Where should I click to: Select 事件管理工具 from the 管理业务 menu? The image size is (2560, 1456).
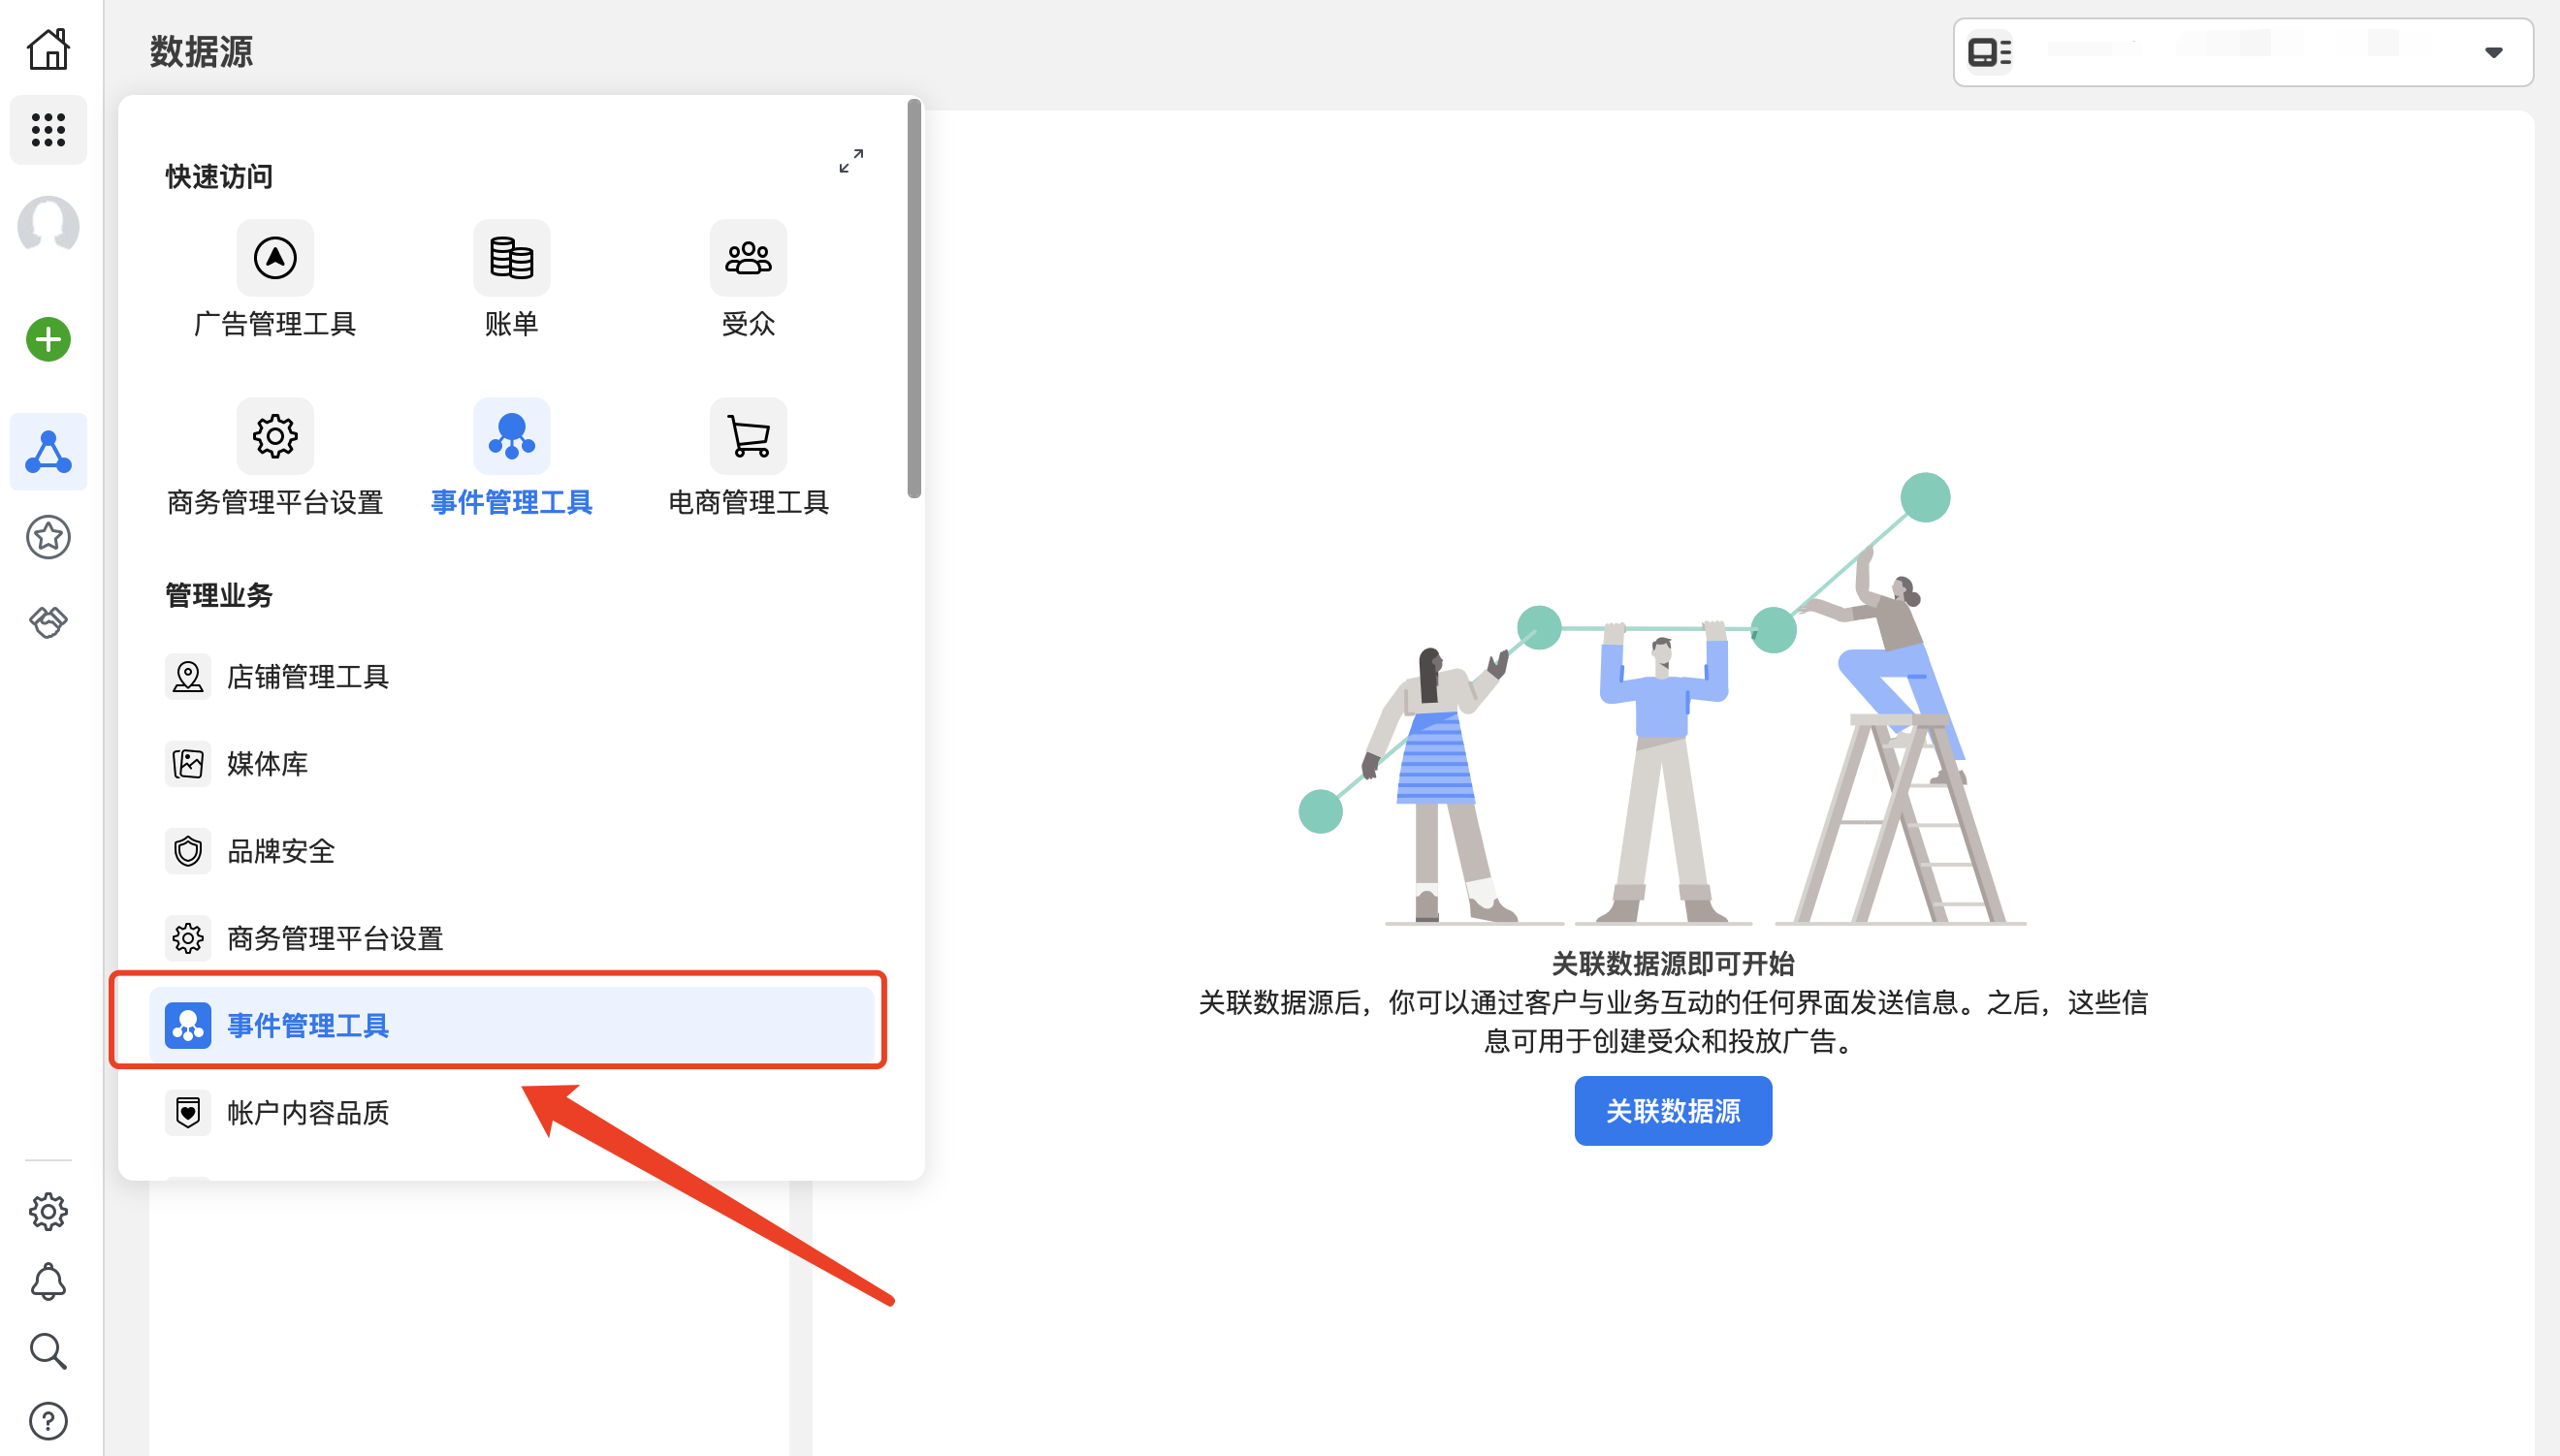pyautogui.click(x=308, y=1025)
